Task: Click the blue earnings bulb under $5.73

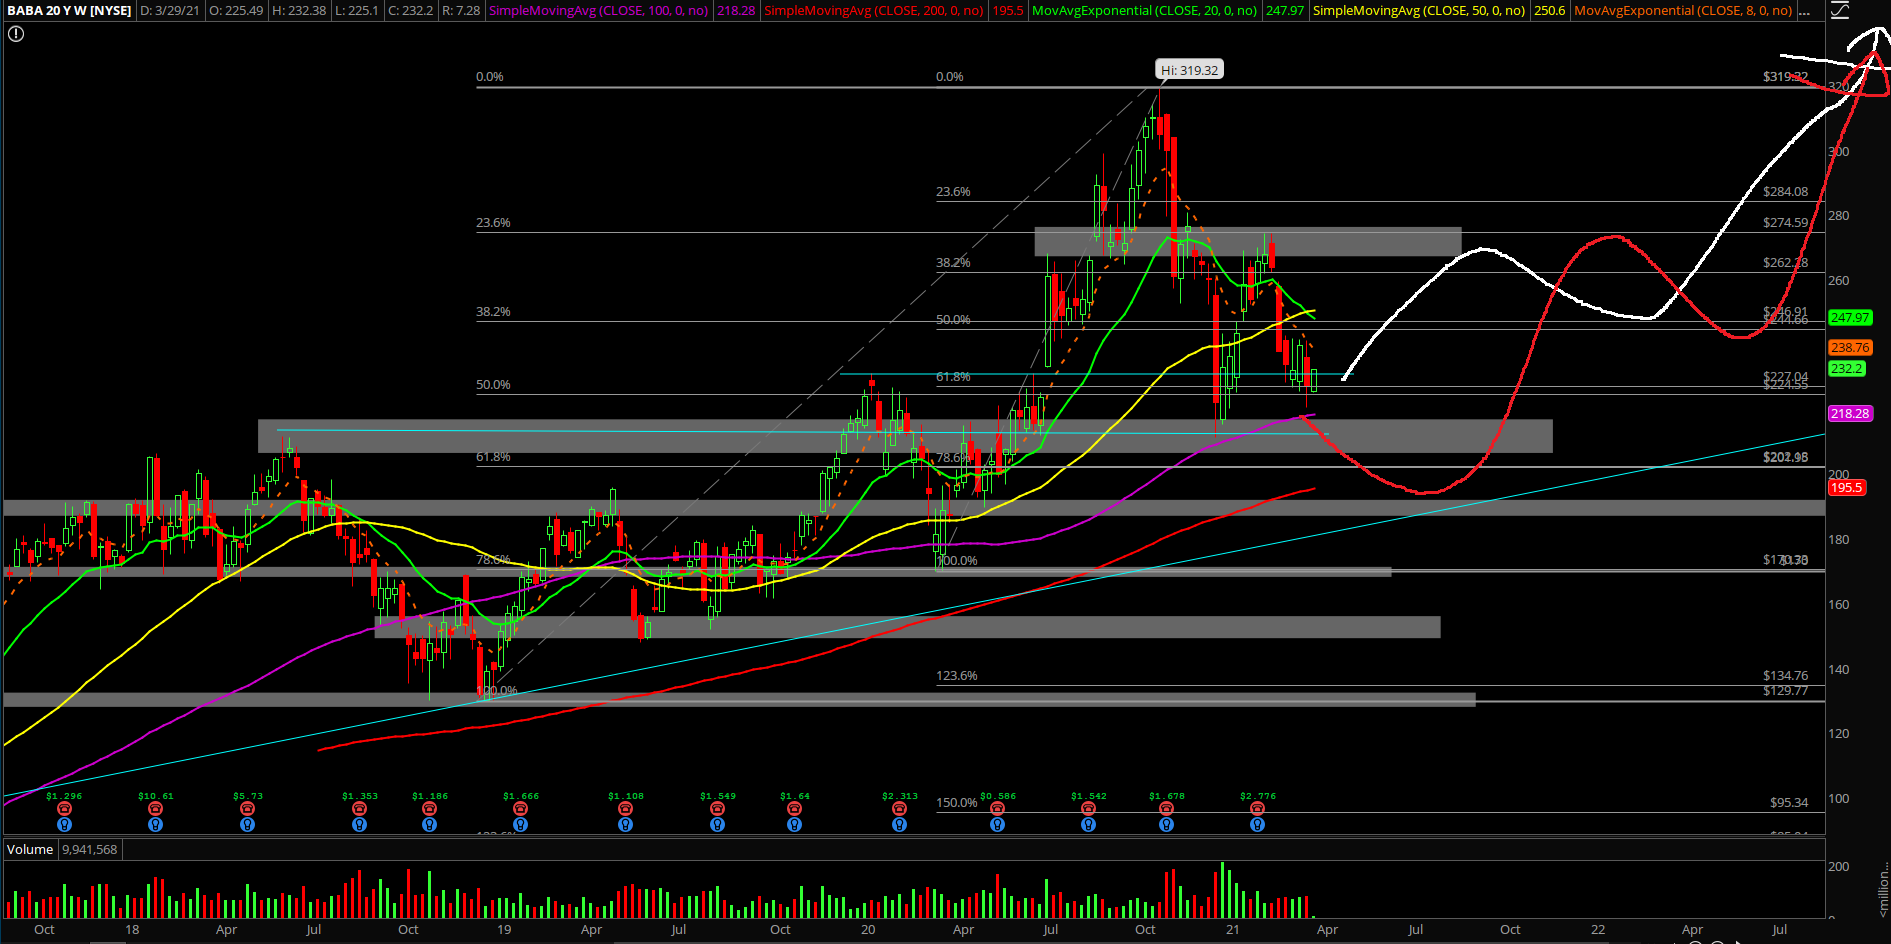Action: coord(247,825)
